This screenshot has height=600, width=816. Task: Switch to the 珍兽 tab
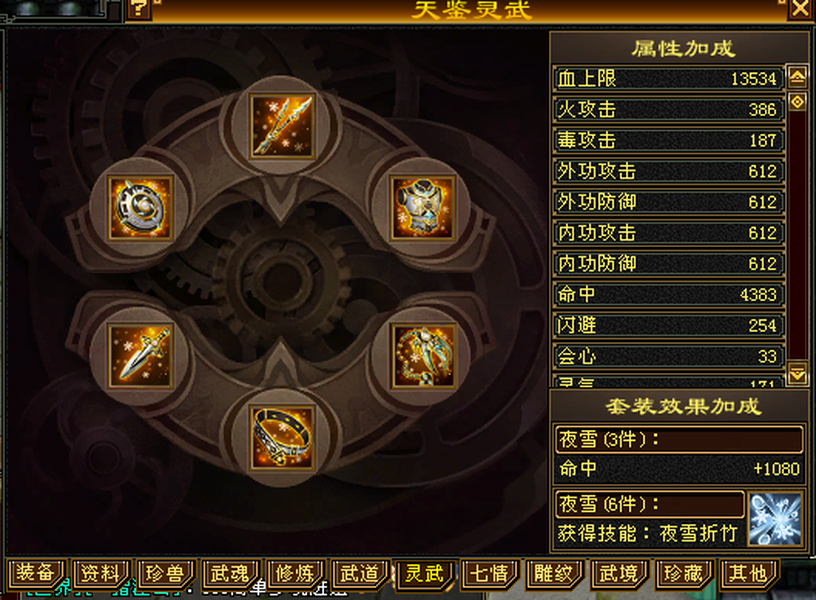(165, 573)
